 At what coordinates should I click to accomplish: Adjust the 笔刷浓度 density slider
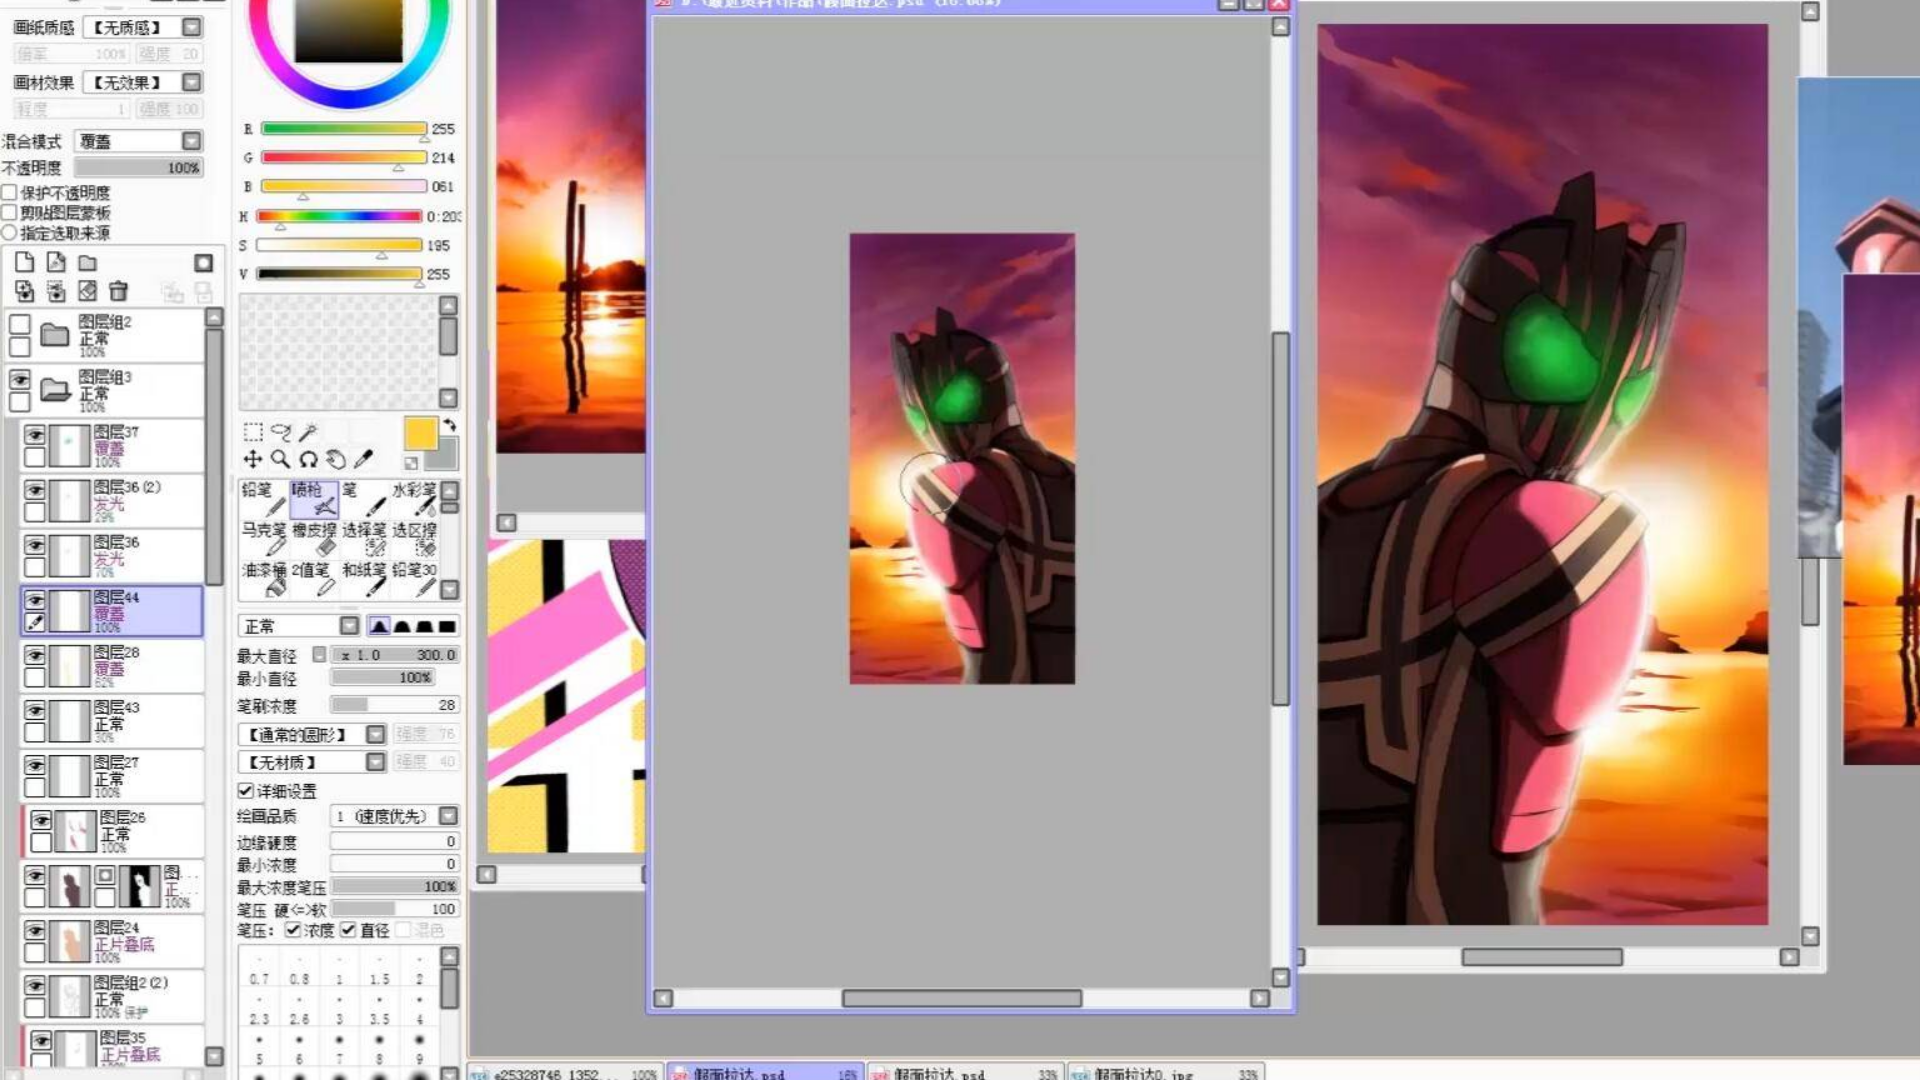395,705
